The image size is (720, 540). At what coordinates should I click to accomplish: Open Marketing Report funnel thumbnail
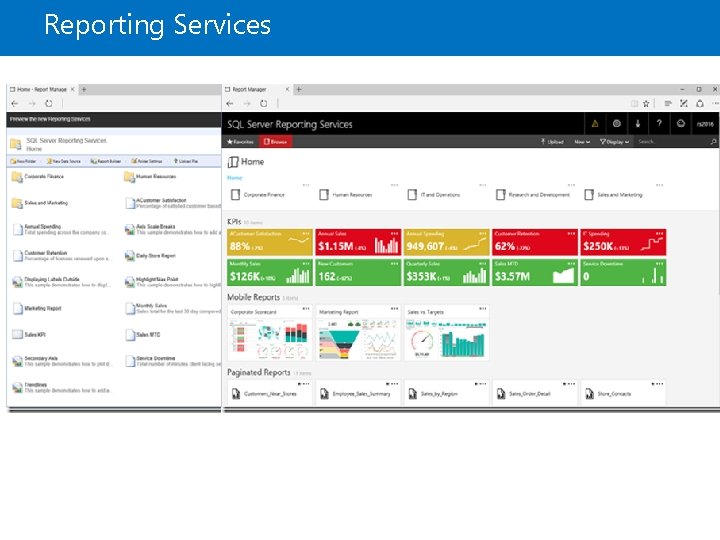click(x=358, y=339)
